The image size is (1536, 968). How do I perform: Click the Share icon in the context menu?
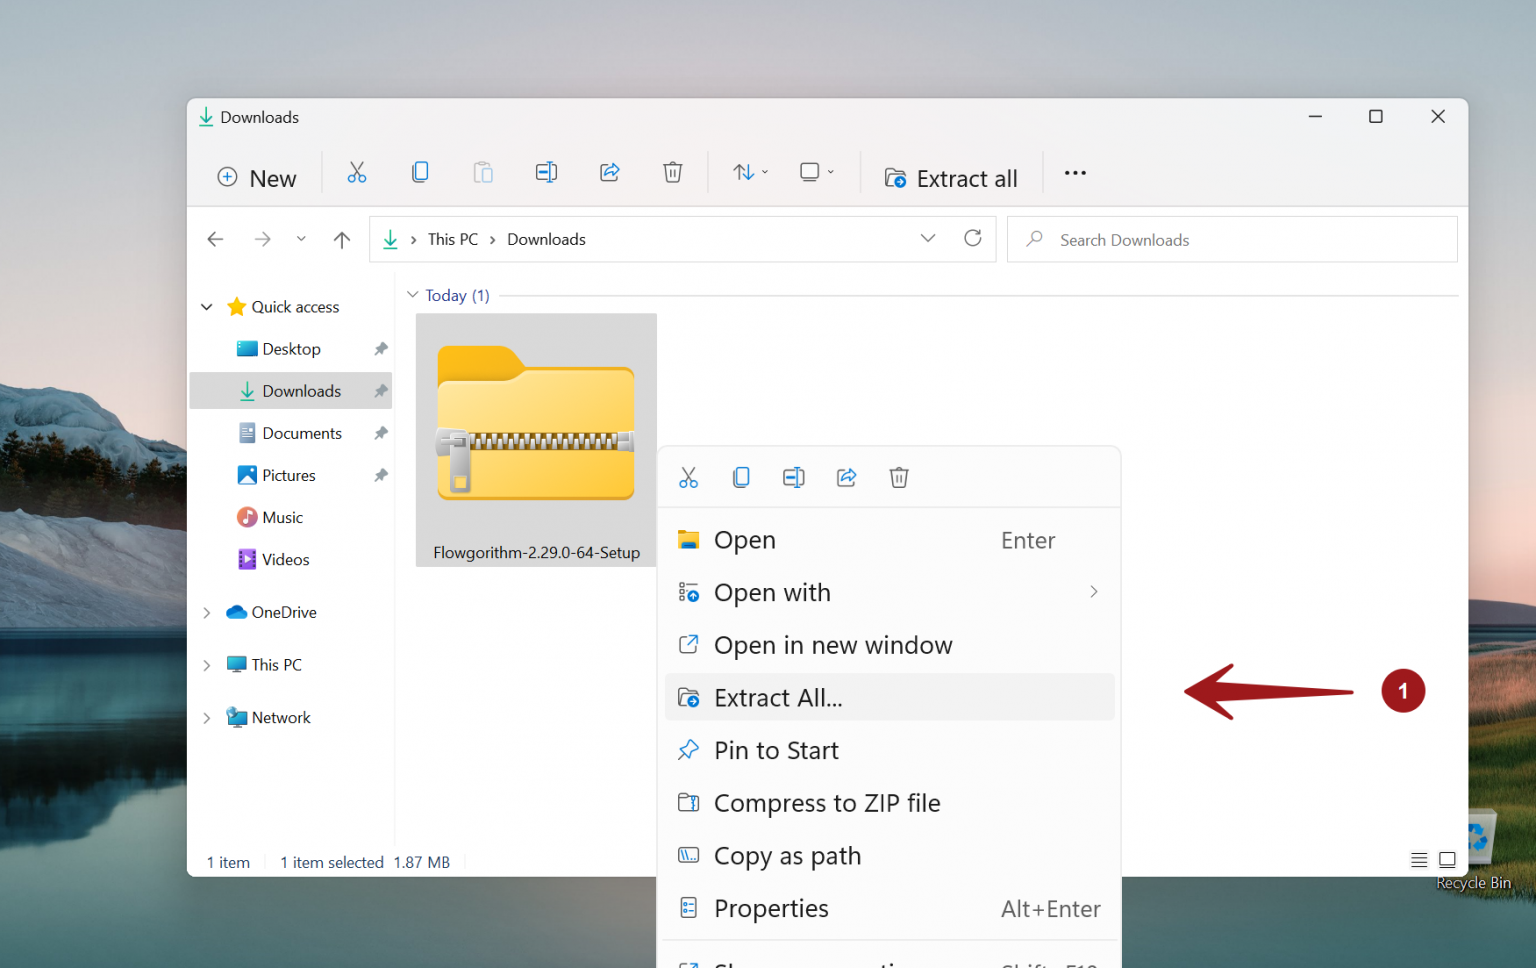pyautogui.click(x=846, y=478)
